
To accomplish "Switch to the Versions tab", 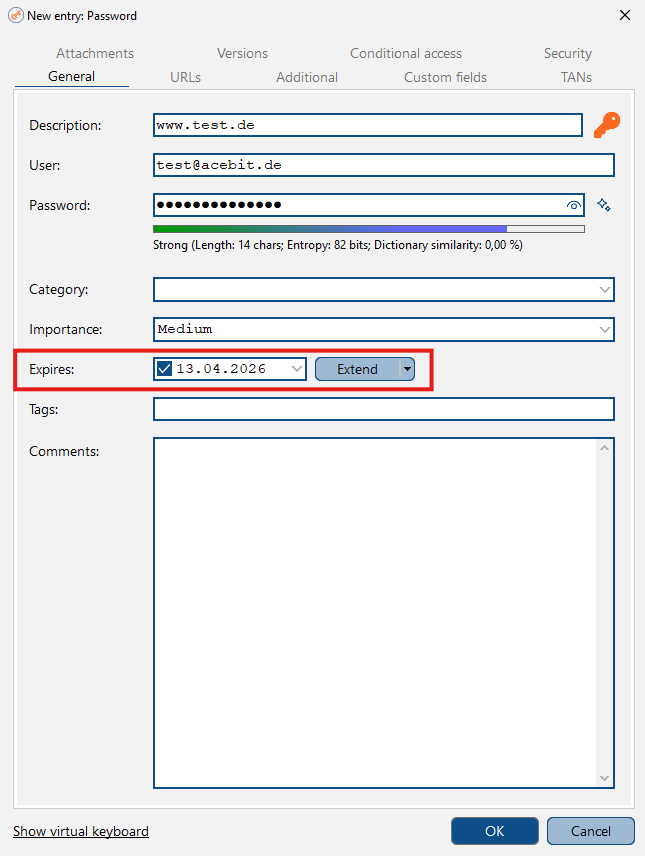I will pos(242,54).
